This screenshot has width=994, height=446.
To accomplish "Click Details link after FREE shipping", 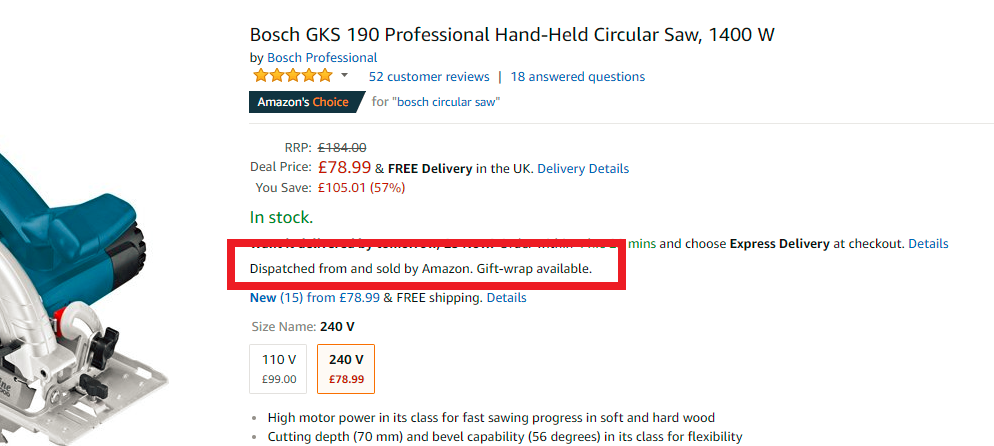I will (x=506, y=298).
